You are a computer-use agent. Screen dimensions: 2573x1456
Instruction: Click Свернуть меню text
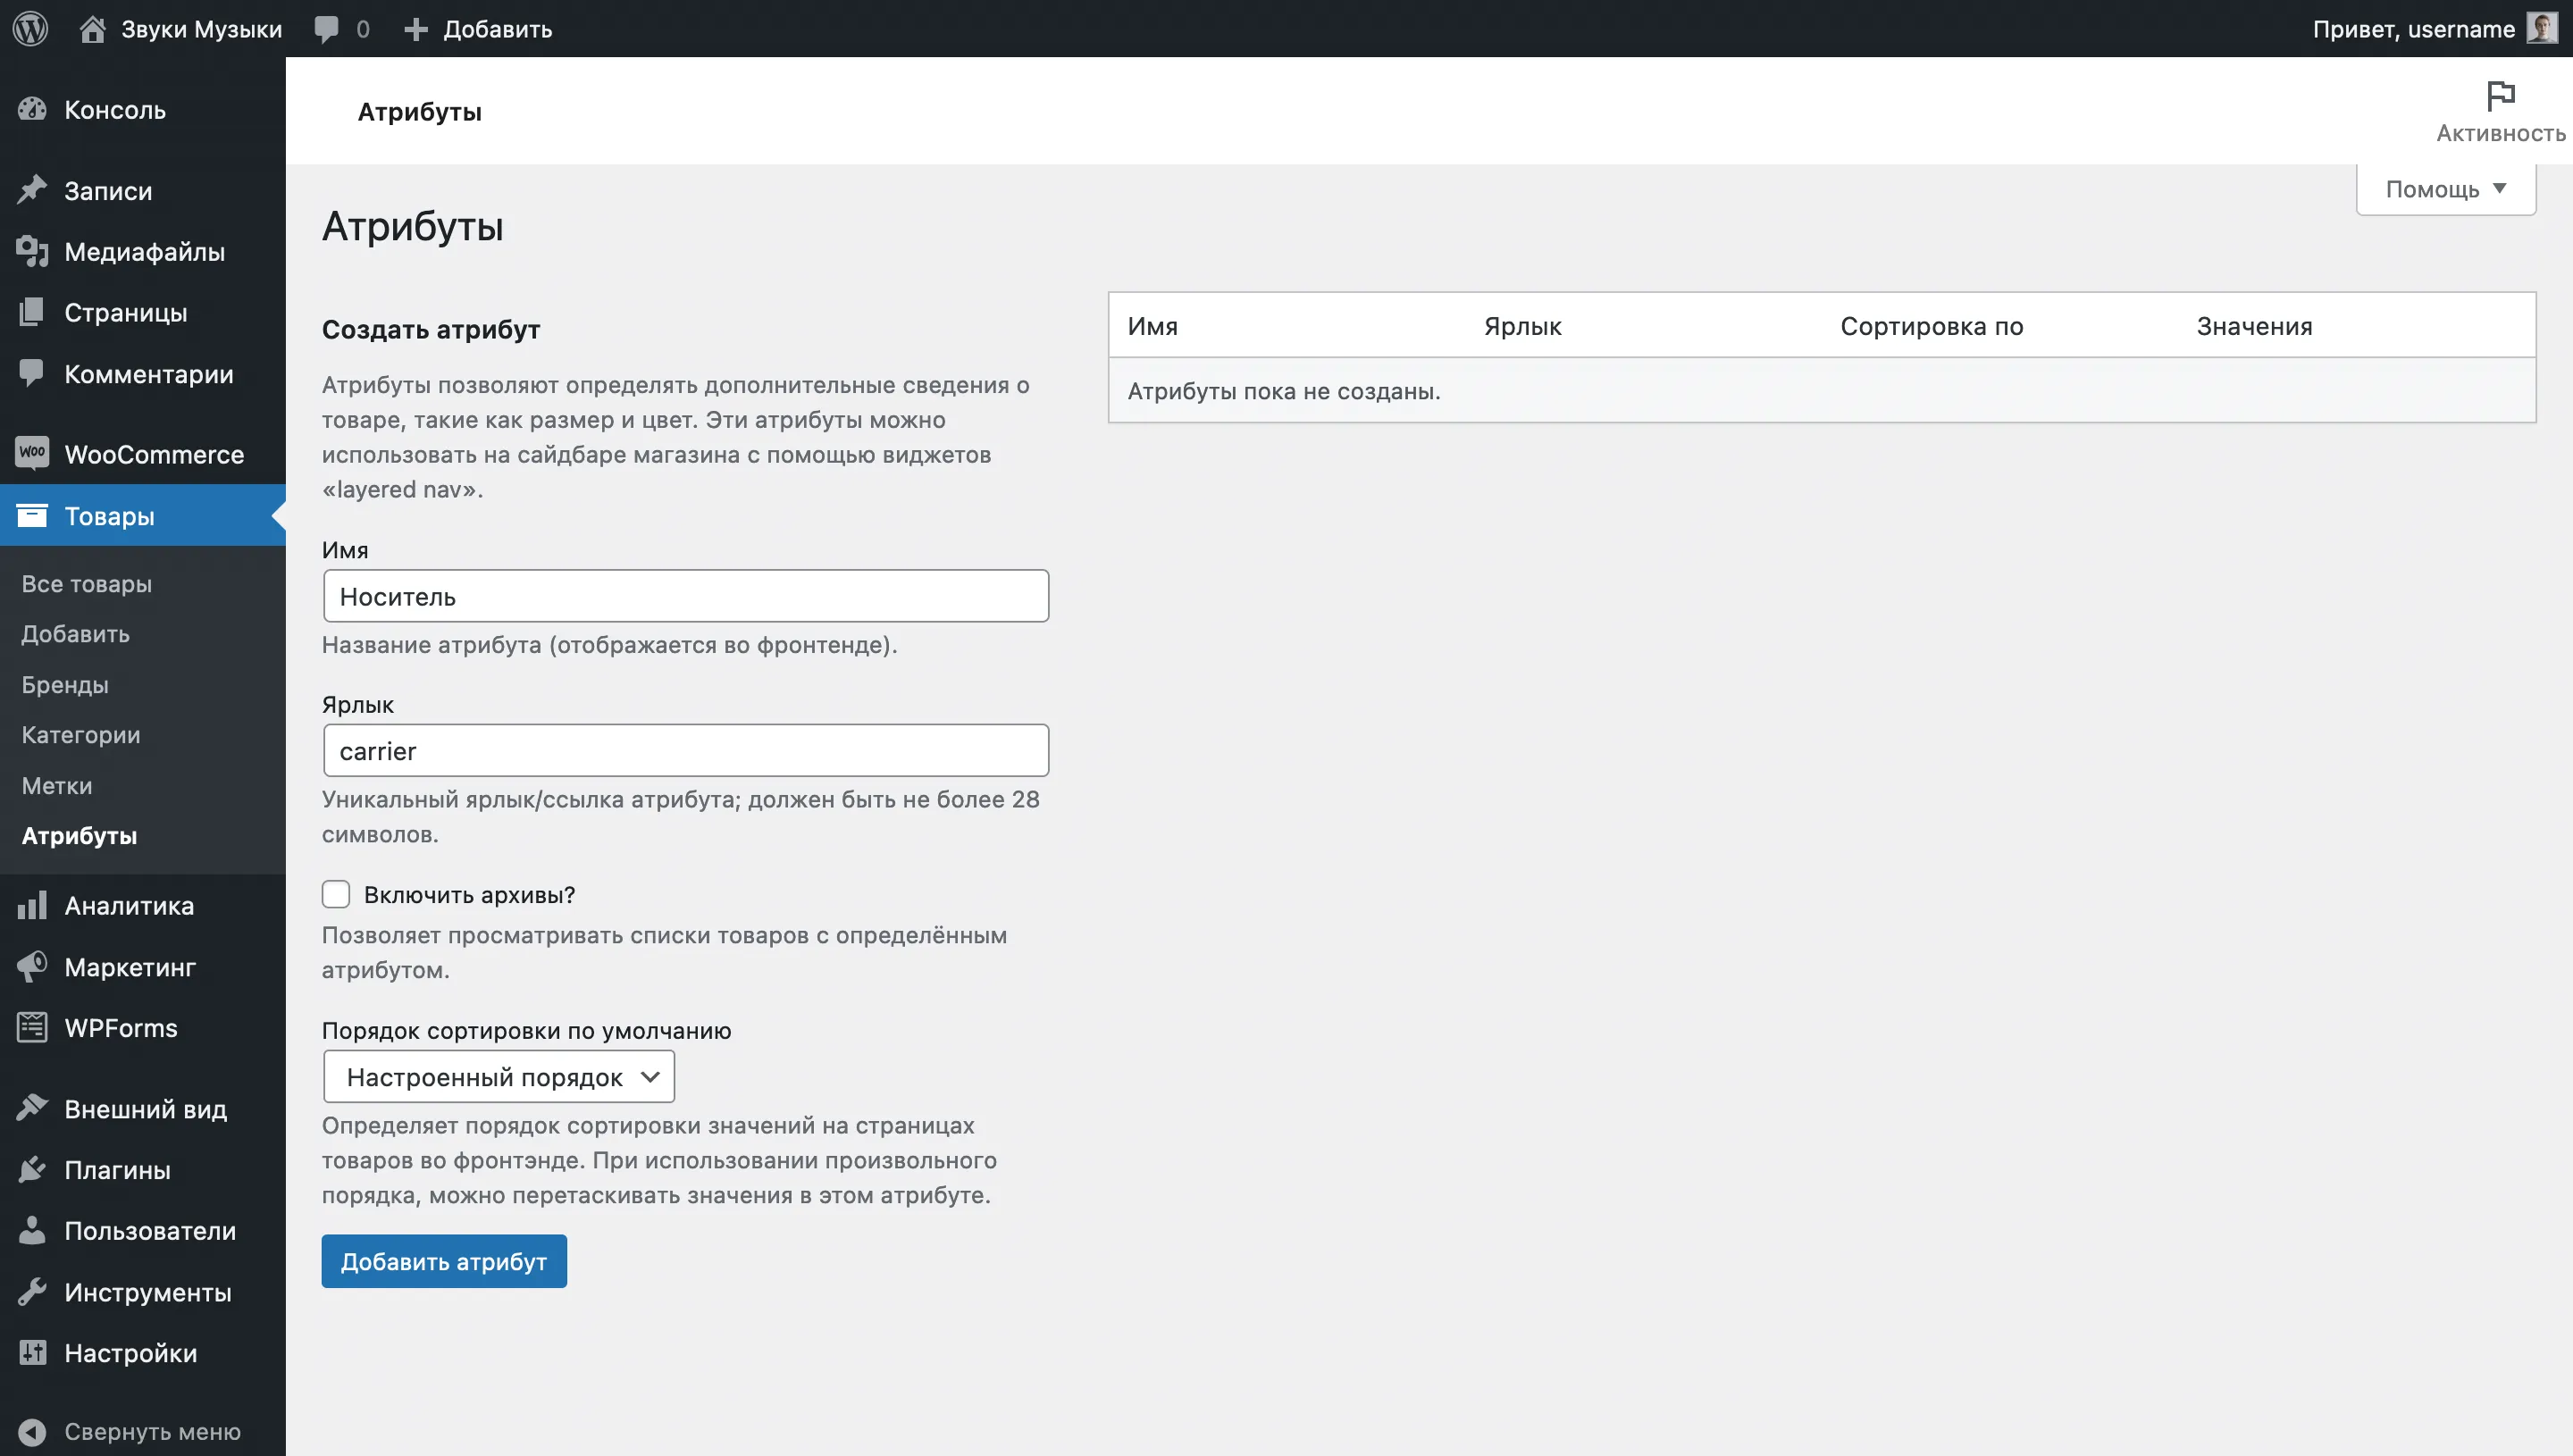(152, 1431)
